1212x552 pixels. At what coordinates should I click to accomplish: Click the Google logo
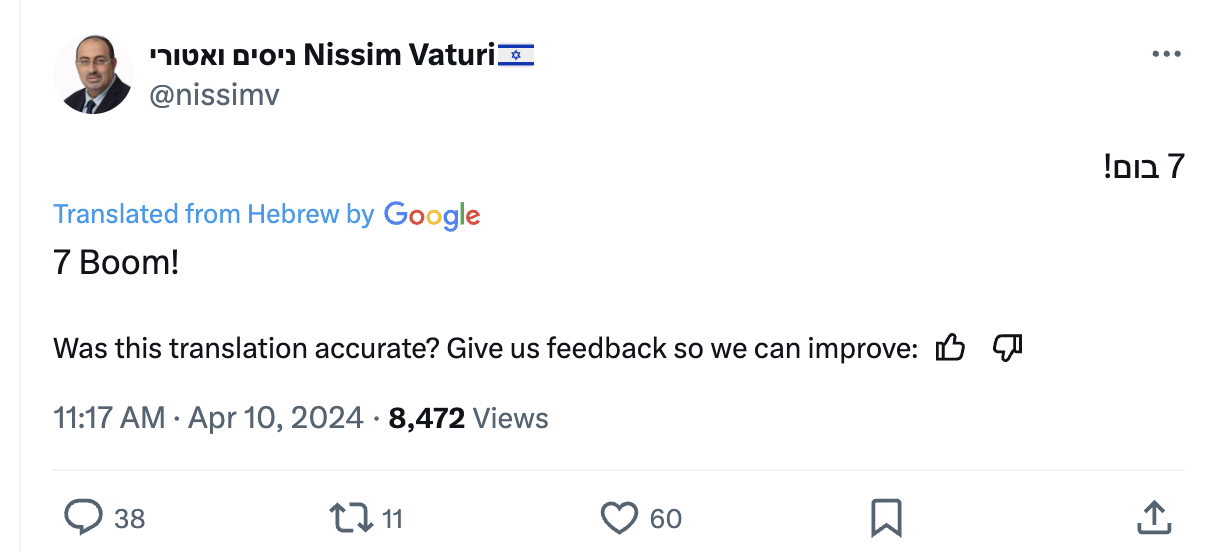[432, 215]
